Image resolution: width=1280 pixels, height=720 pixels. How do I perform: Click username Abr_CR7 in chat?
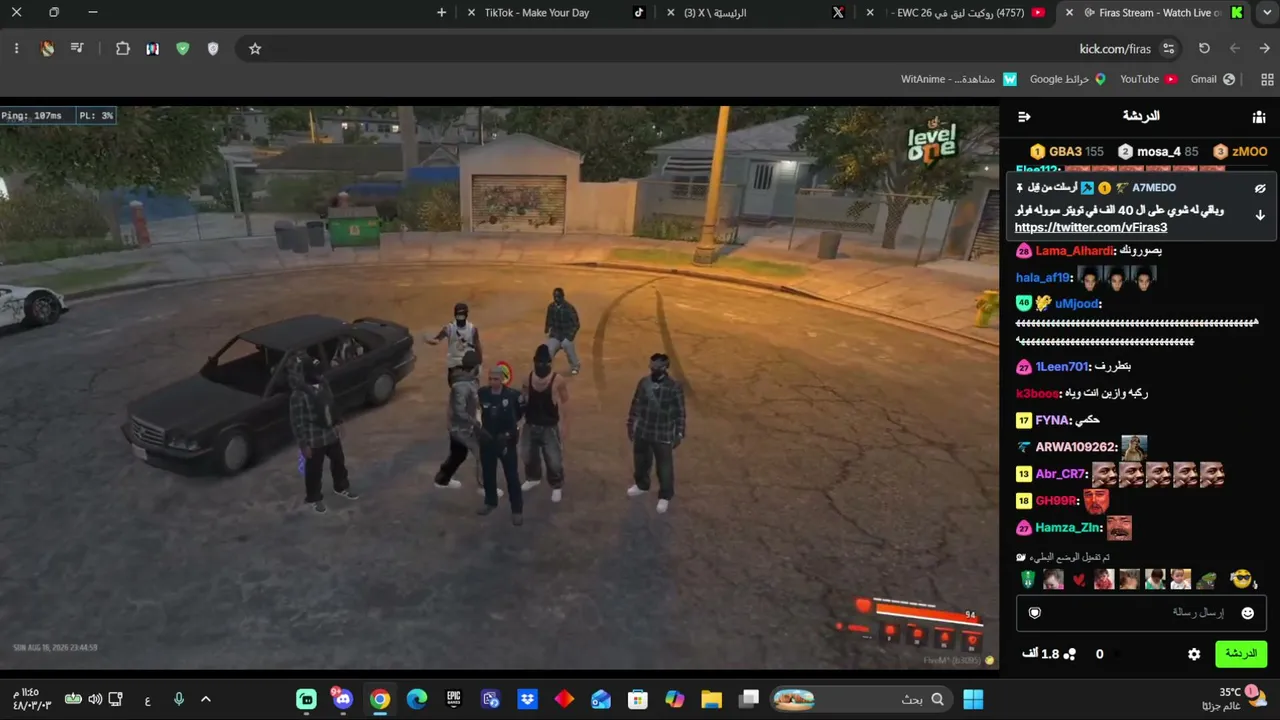(x=1060, y=474)
